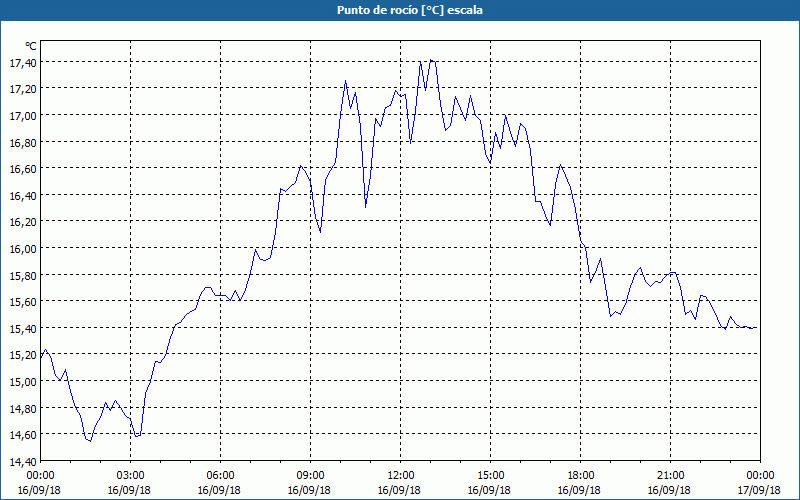Click the 03:00 time axis label
Viewport: 800px width, 500px height.
point(131,476)
